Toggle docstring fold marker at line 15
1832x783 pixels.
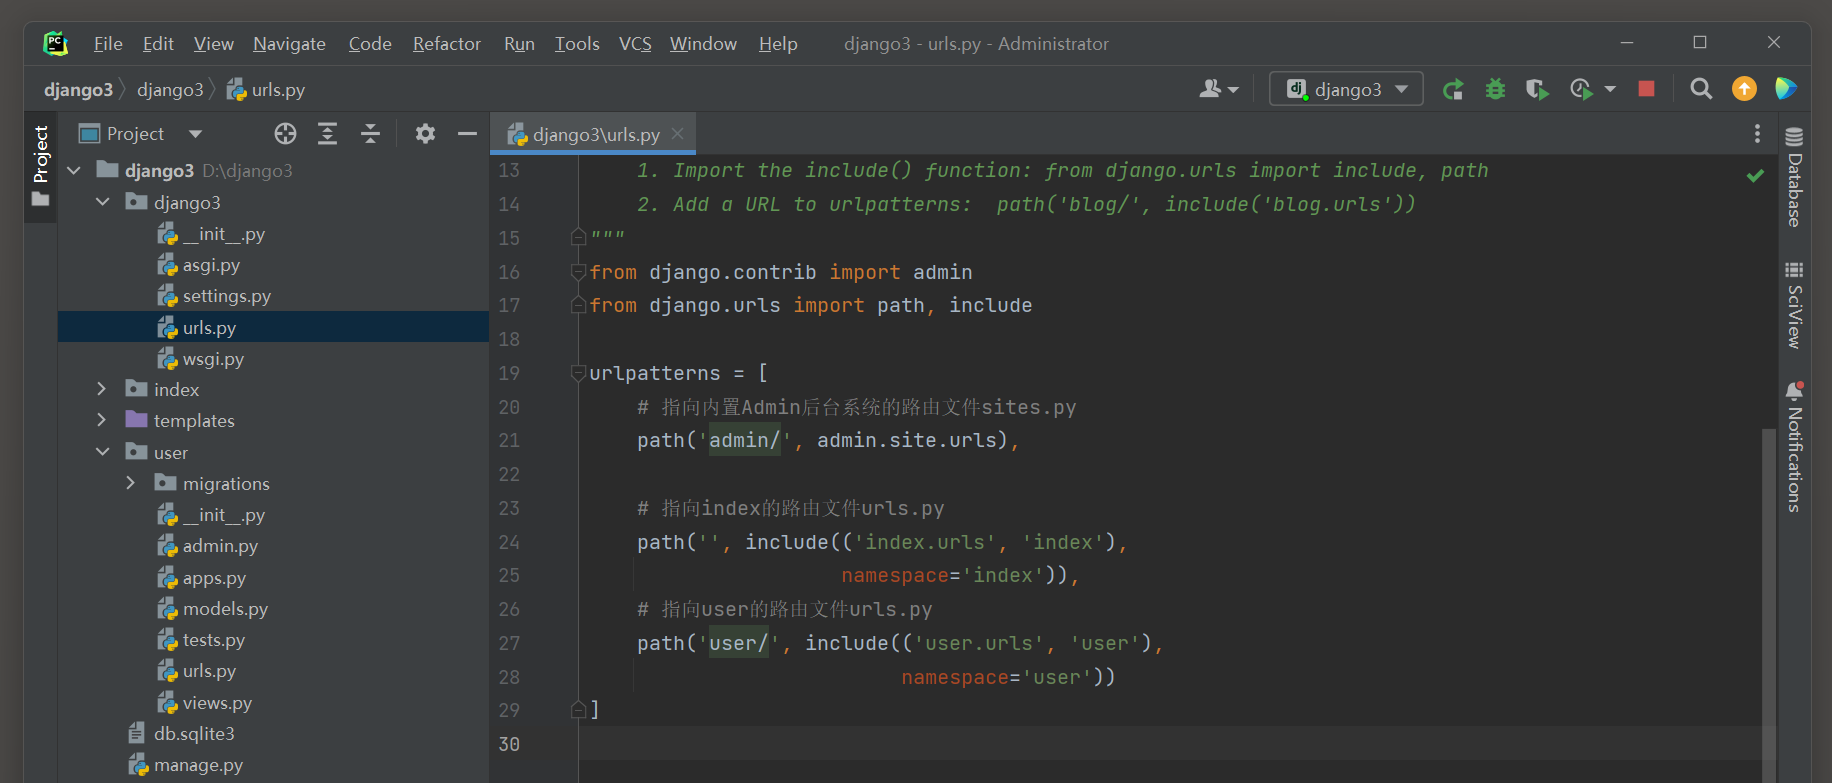tap(578, 238)
